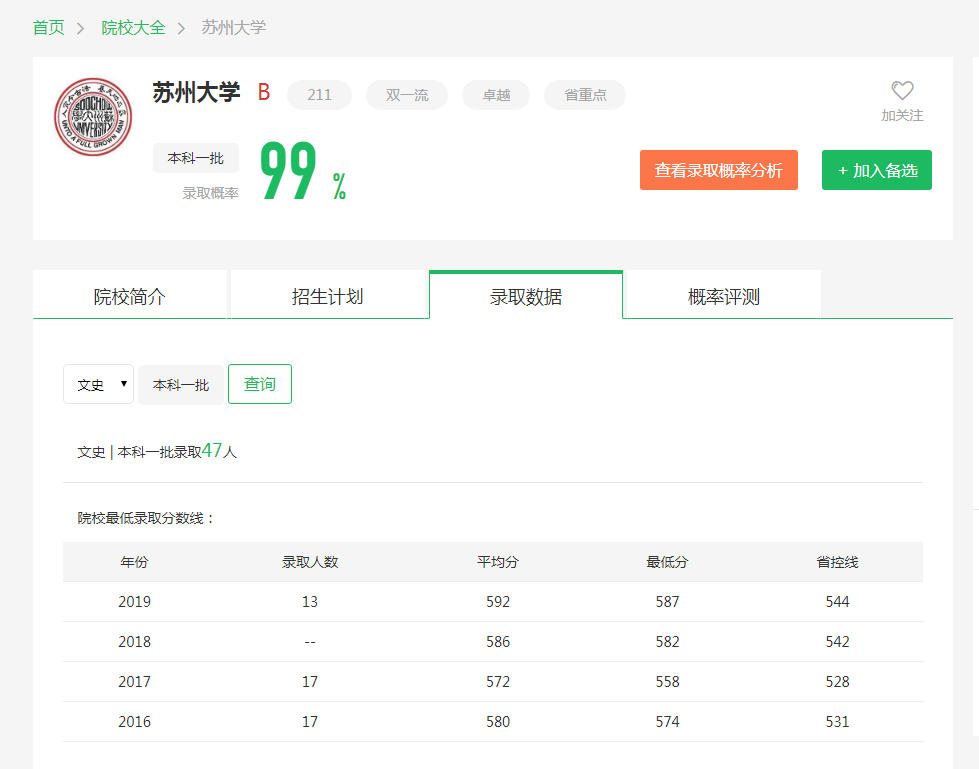Screen dimensions: 979x769
Task: Click 录取人数 column header
Action: click(310, 562)
